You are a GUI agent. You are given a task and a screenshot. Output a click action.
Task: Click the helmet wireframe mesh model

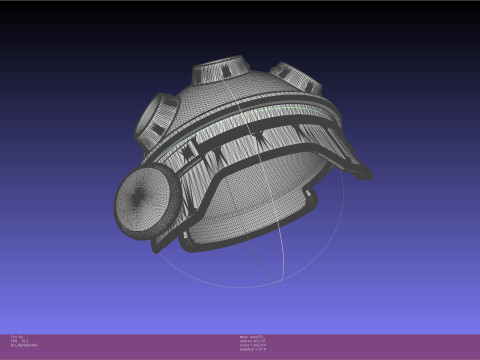[243, 154]
